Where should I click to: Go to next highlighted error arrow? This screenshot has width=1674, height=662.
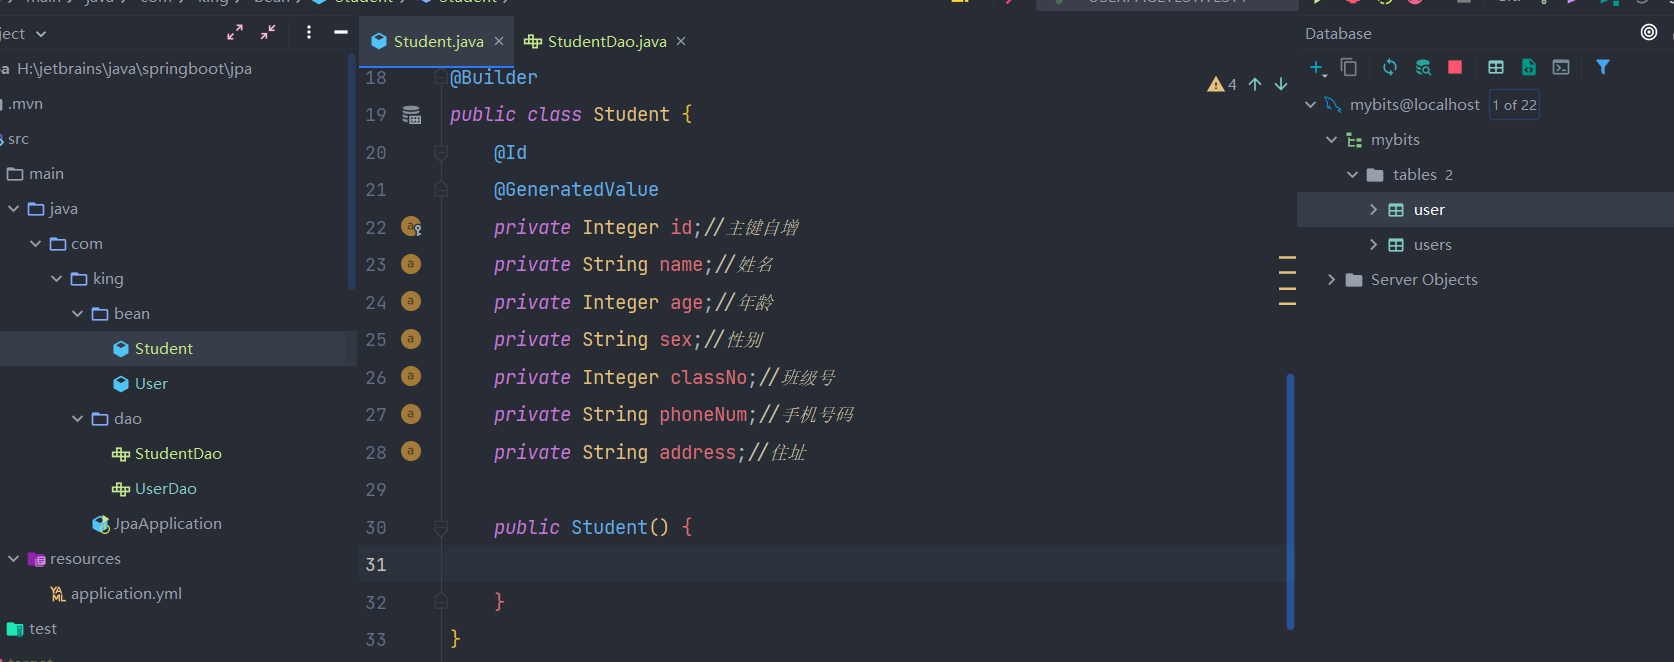coord(1281,84)
